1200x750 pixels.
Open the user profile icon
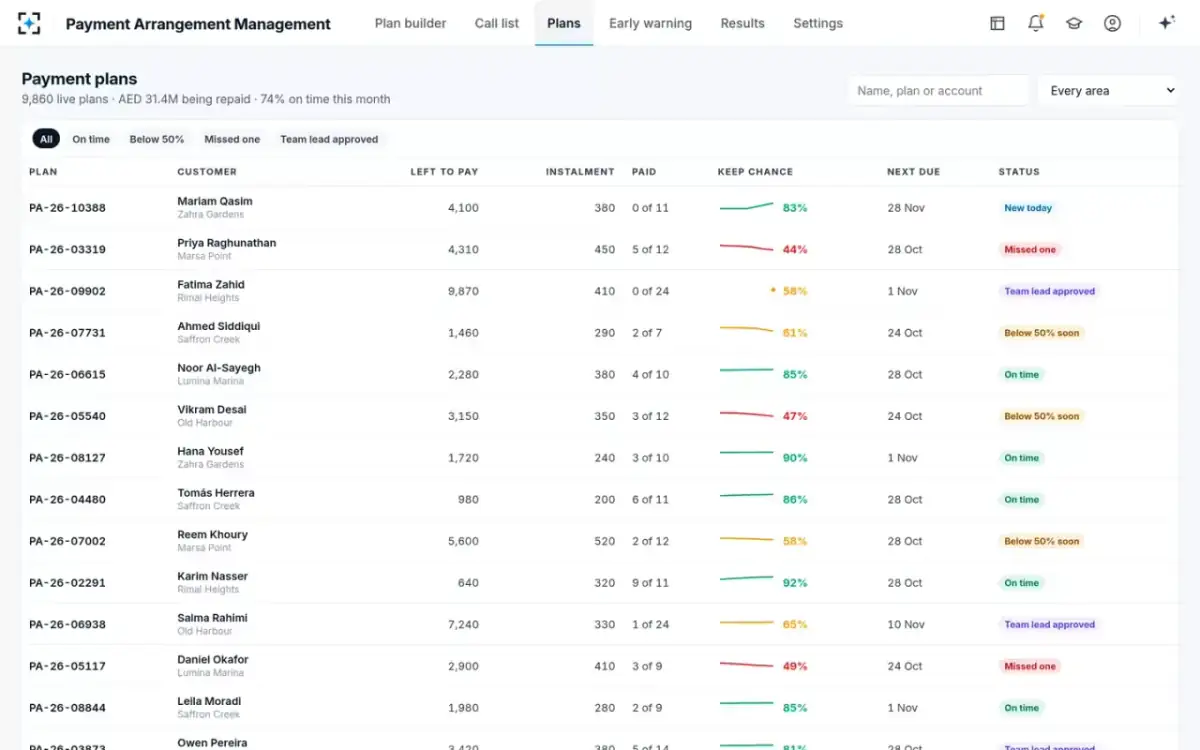click(x=1112, y=23)
